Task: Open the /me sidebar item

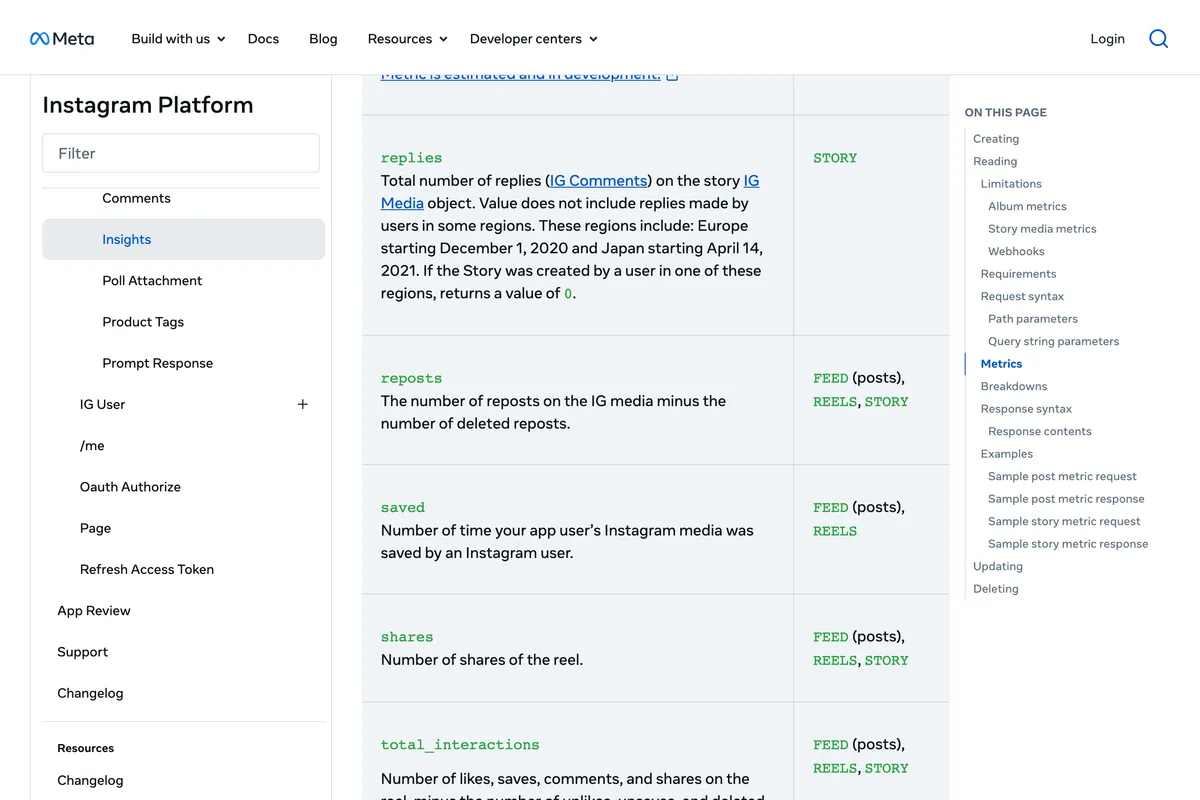Action: click(x=92, y=445)
